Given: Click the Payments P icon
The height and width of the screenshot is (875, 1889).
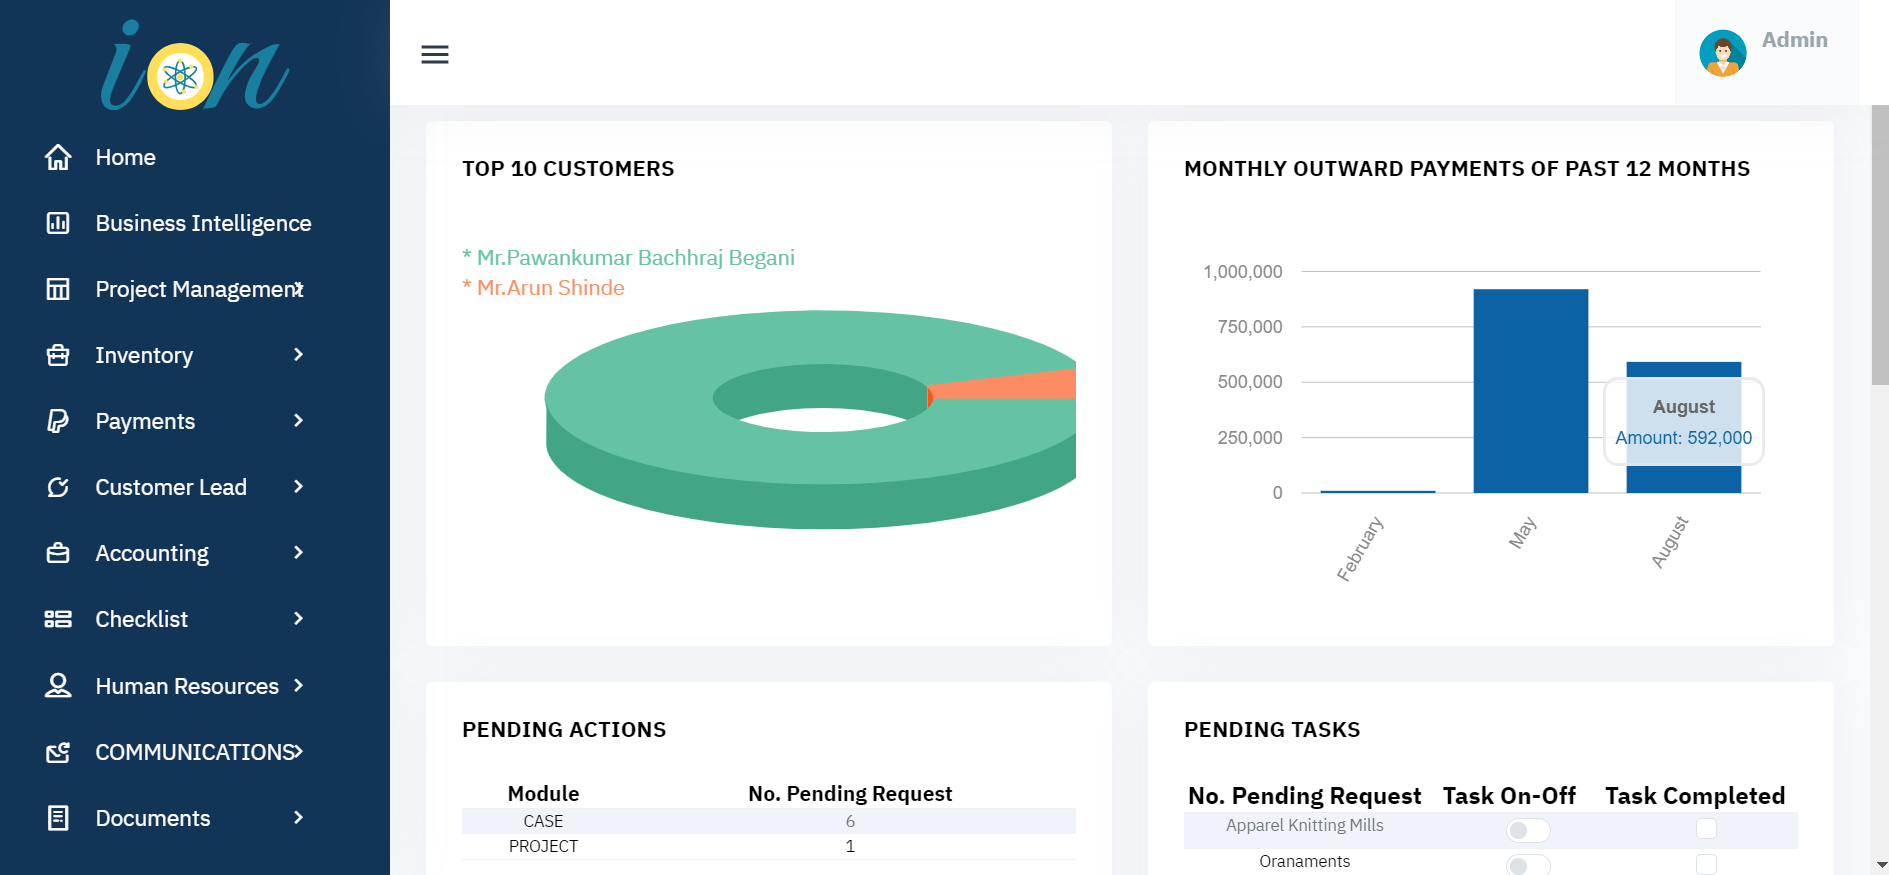Looking at the screenshot, I should 58,421.
